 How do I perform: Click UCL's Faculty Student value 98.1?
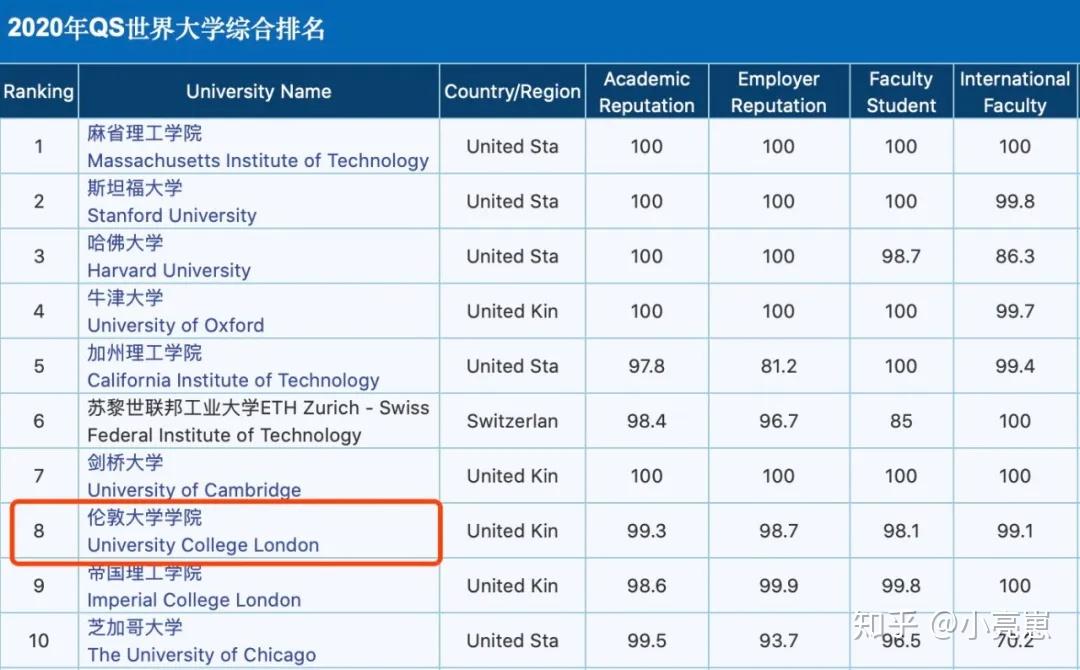pos(901,531)
